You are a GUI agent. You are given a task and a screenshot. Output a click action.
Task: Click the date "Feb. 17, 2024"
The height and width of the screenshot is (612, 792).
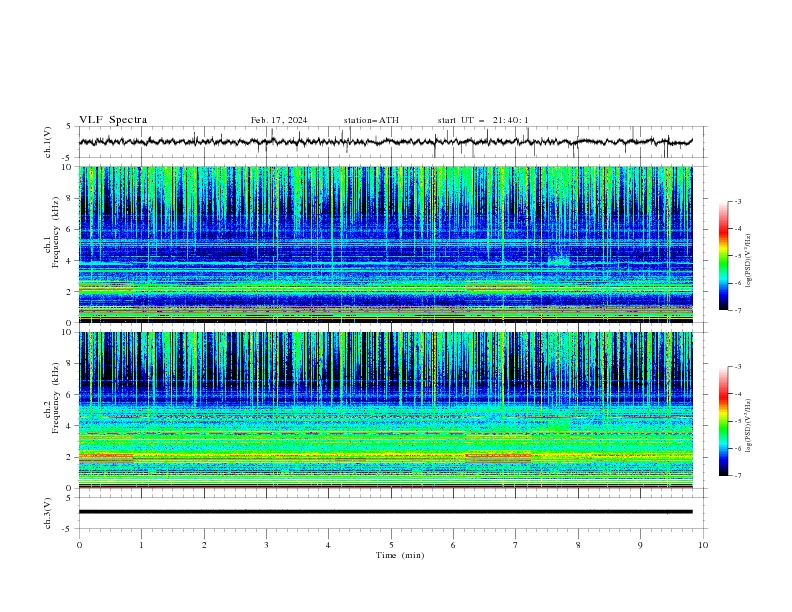[279, 120]
